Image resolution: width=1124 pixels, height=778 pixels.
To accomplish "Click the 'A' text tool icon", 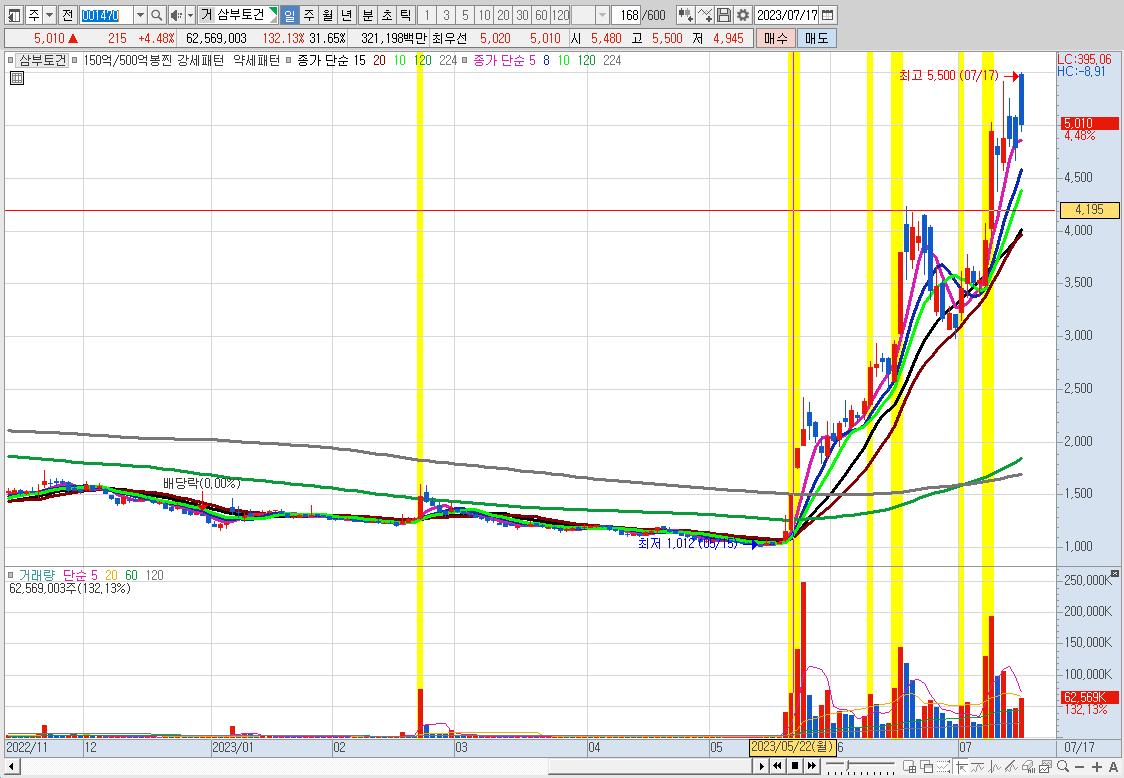I will pyautogui.click(x=1113, y=767).
